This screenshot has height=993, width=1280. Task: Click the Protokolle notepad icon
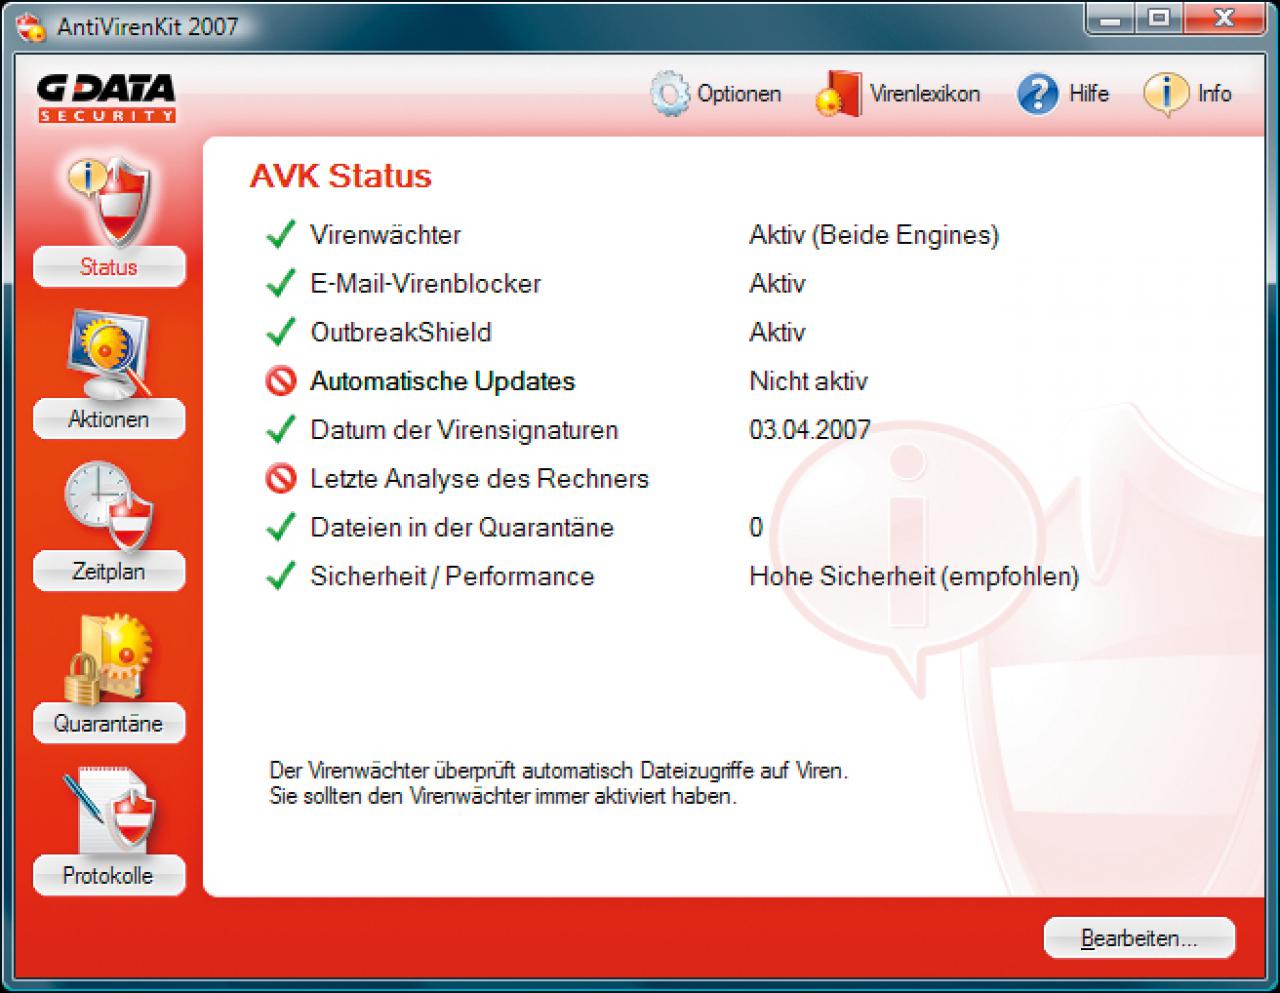(x=108, y=810)
